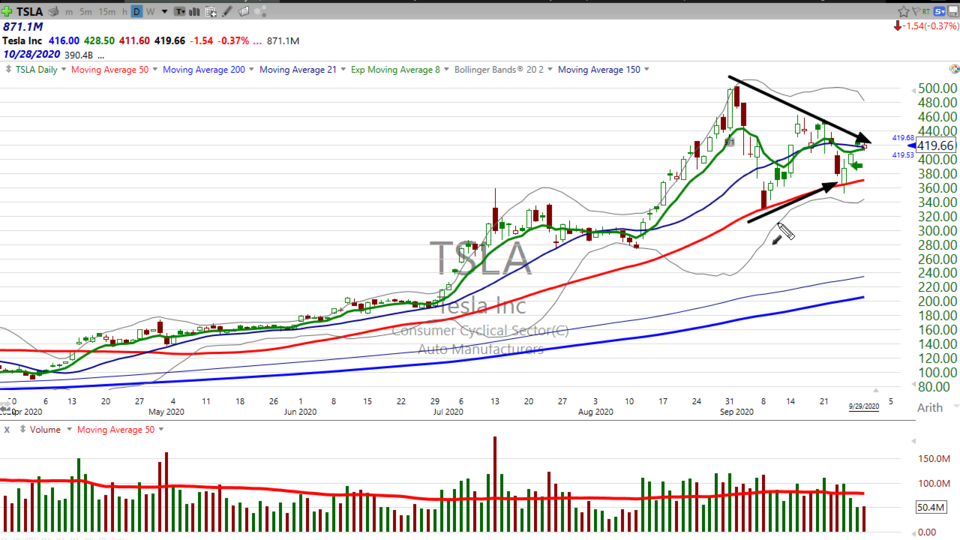
Task: Click the 390.4B market cap value
Action: 78,55
